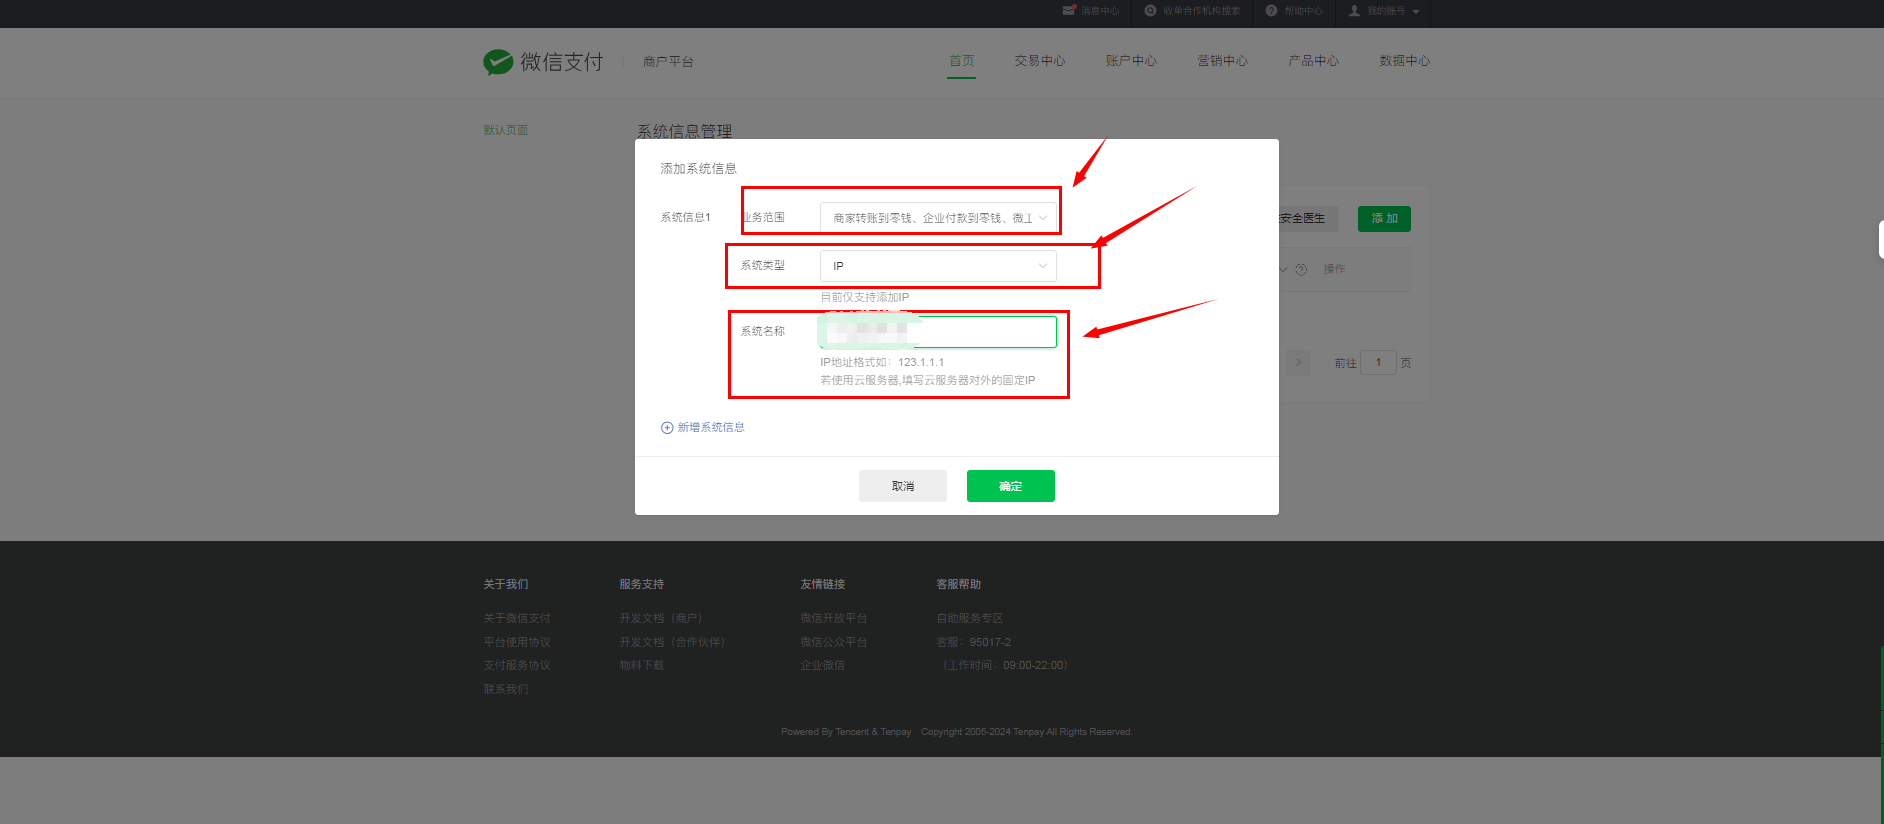1884x824 pixels.
Task: Click the help icon next to 操作 column
Action: [x=1301, y=270]
